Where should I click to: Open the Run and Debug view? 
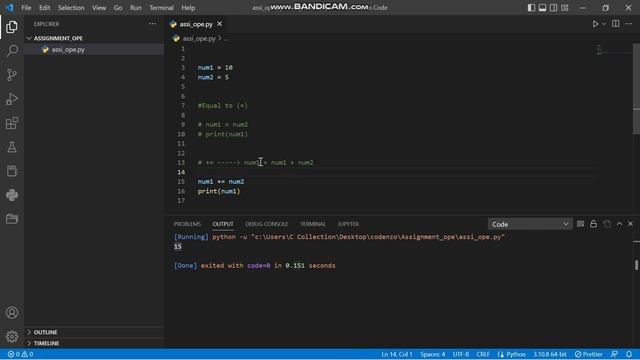coord(12,99)
